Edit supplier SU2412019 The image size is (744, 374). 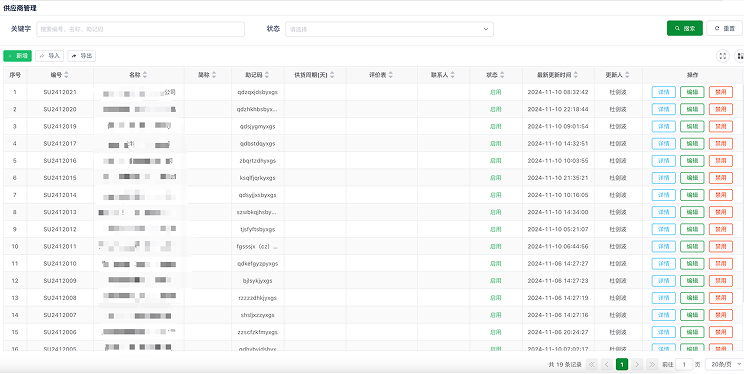pyautogui.click(x=692, y=126)
